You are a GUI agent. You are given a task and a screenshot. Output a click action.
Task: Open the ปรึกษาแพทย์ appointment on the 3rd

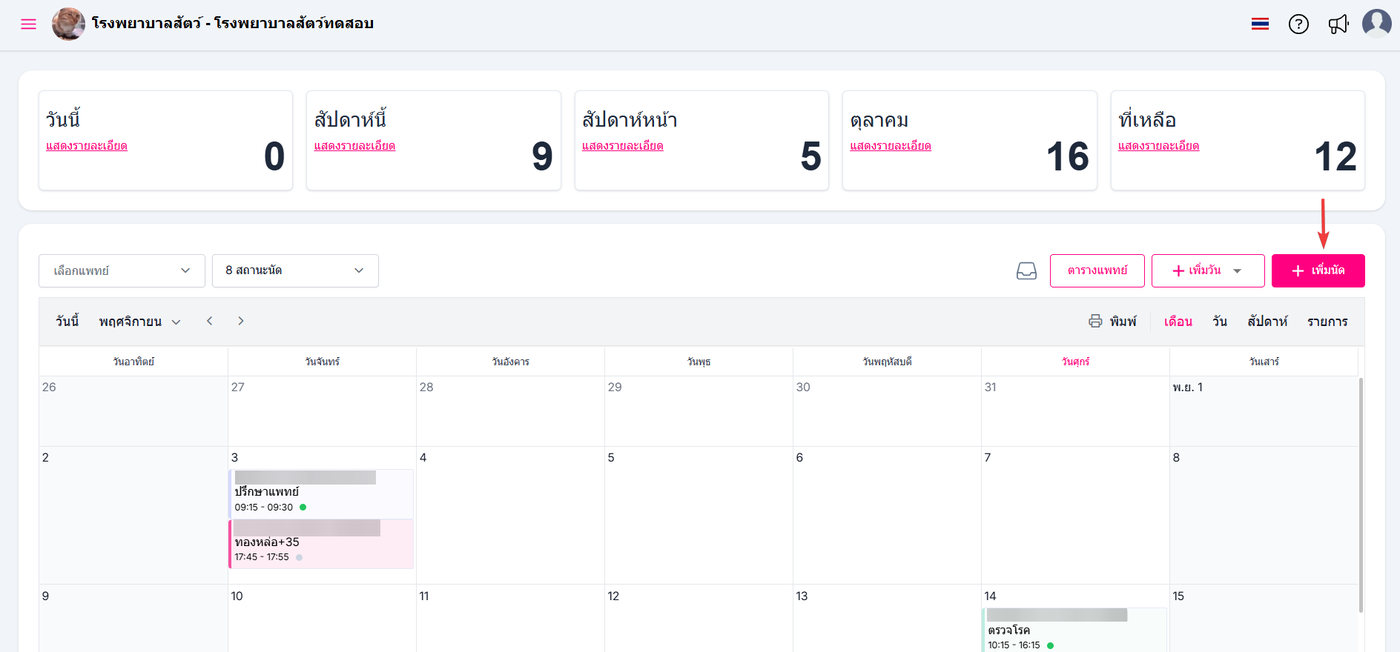(x=320, y=493)
